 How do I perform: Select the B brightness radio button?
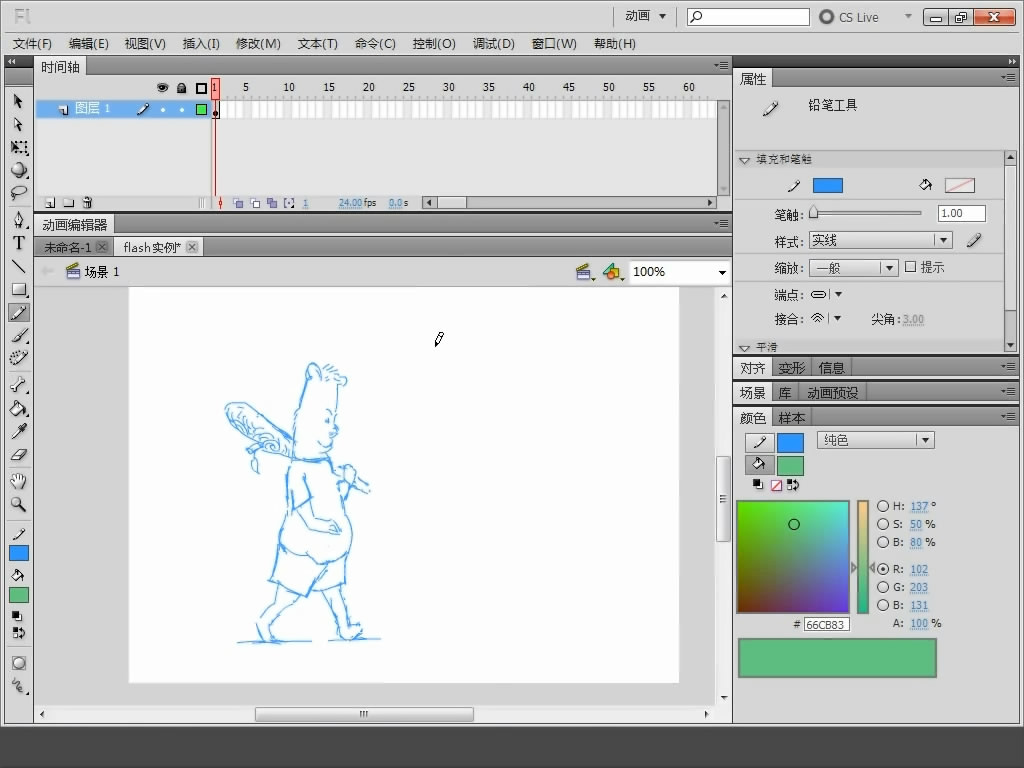pos(883,542)
